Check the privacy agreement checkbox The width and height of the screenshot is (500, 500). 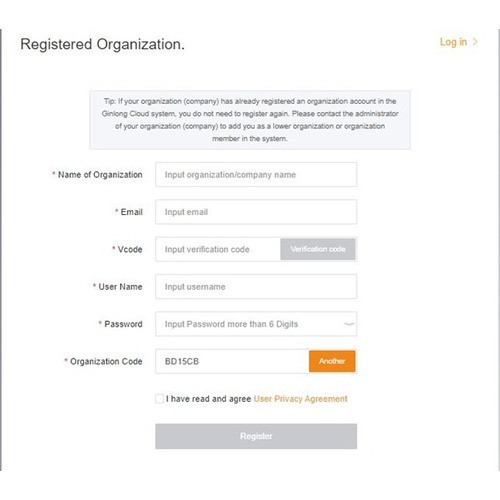pos(159,399)
